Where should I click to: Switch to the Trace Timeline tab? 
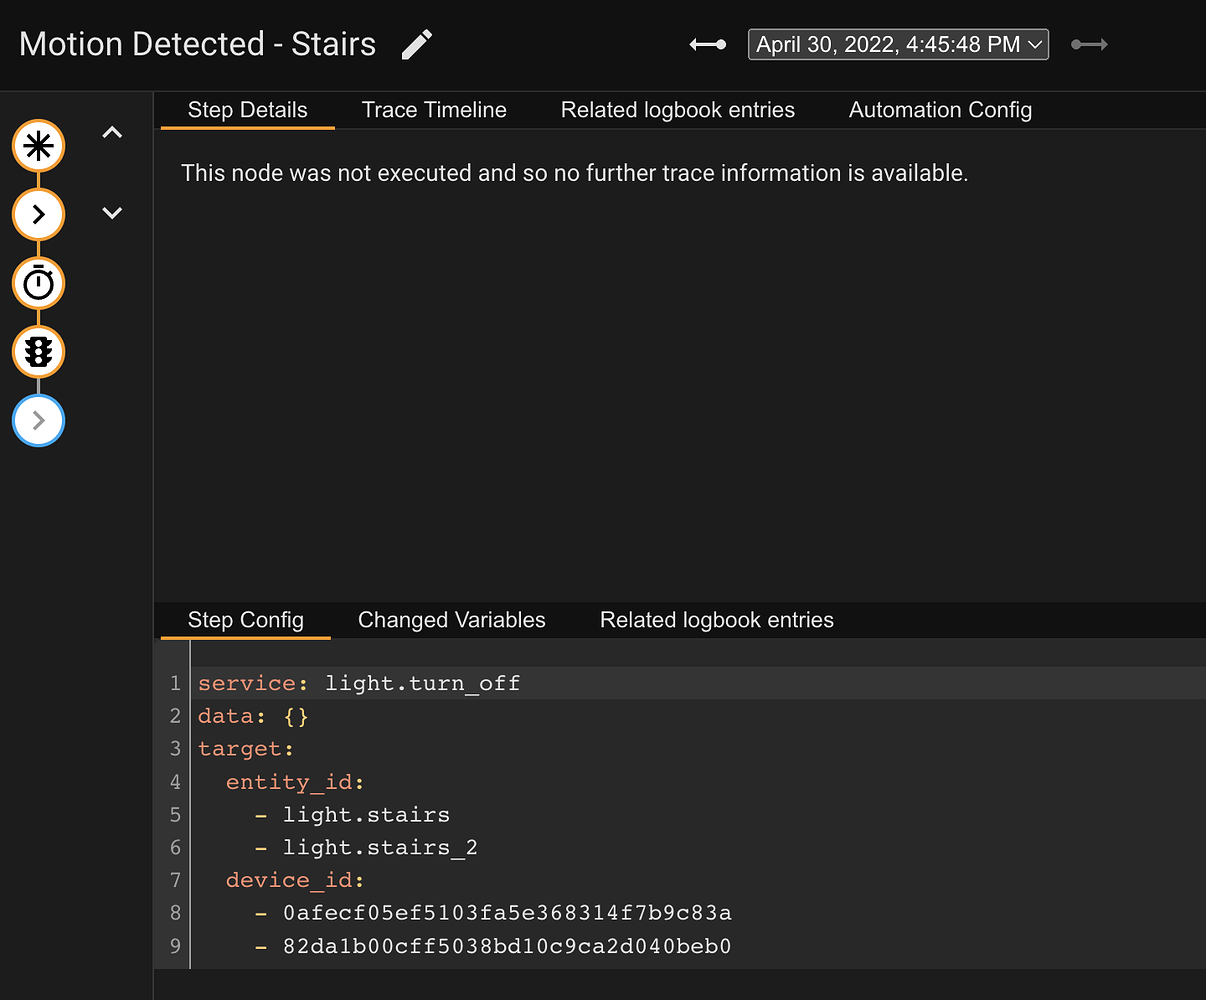point(434,110)
